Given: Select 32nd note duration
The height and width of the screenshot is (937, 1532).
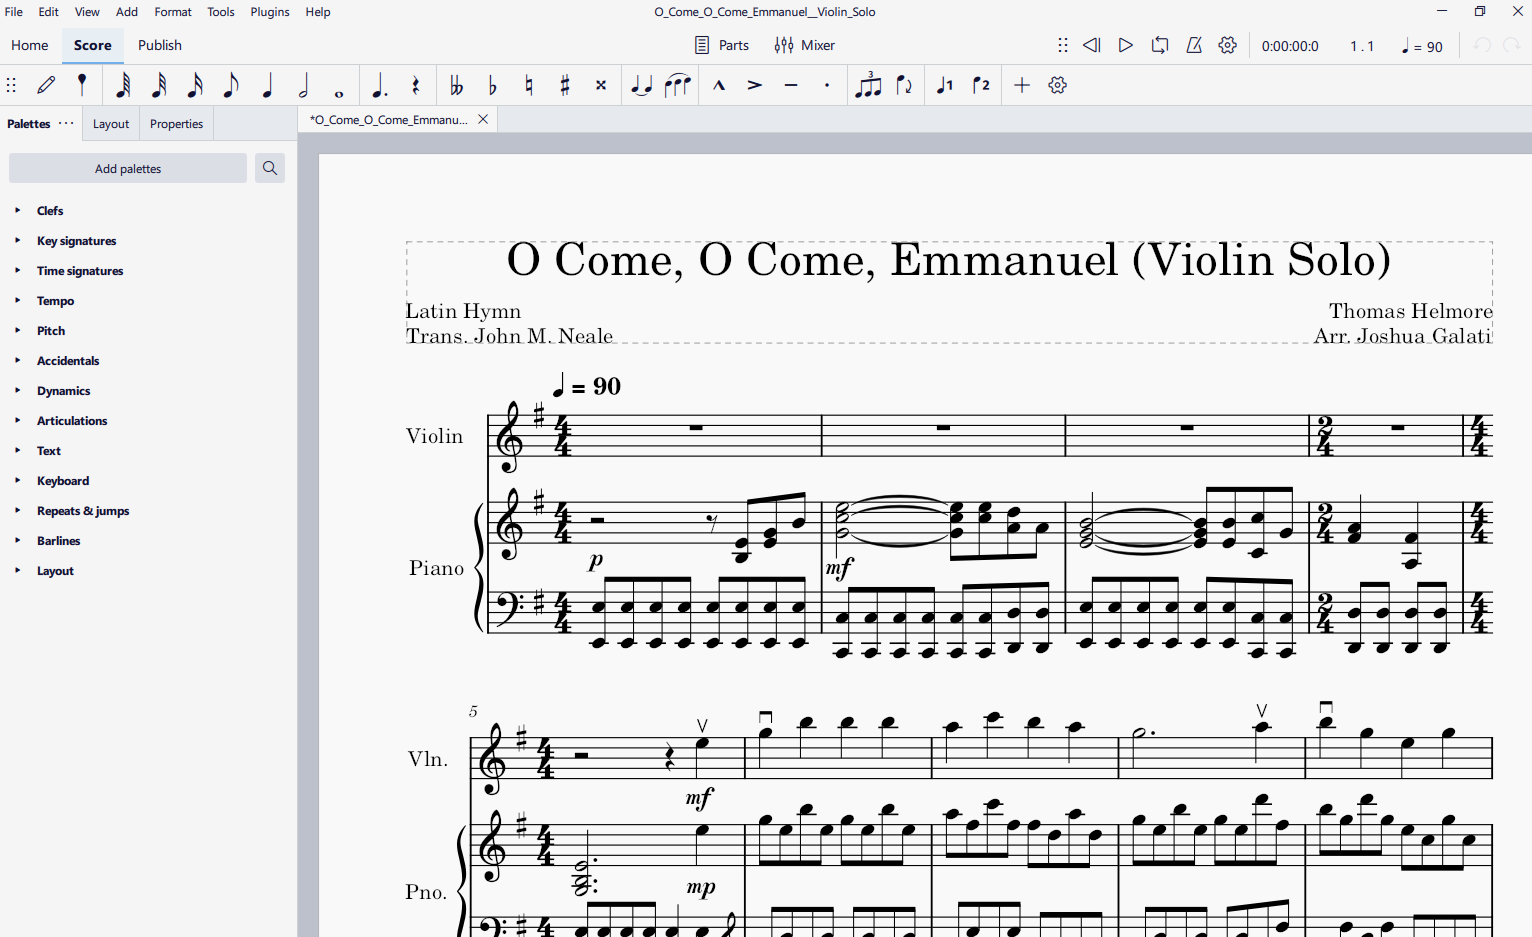Looking at the screenshot, I should click(x=159, y=85).
